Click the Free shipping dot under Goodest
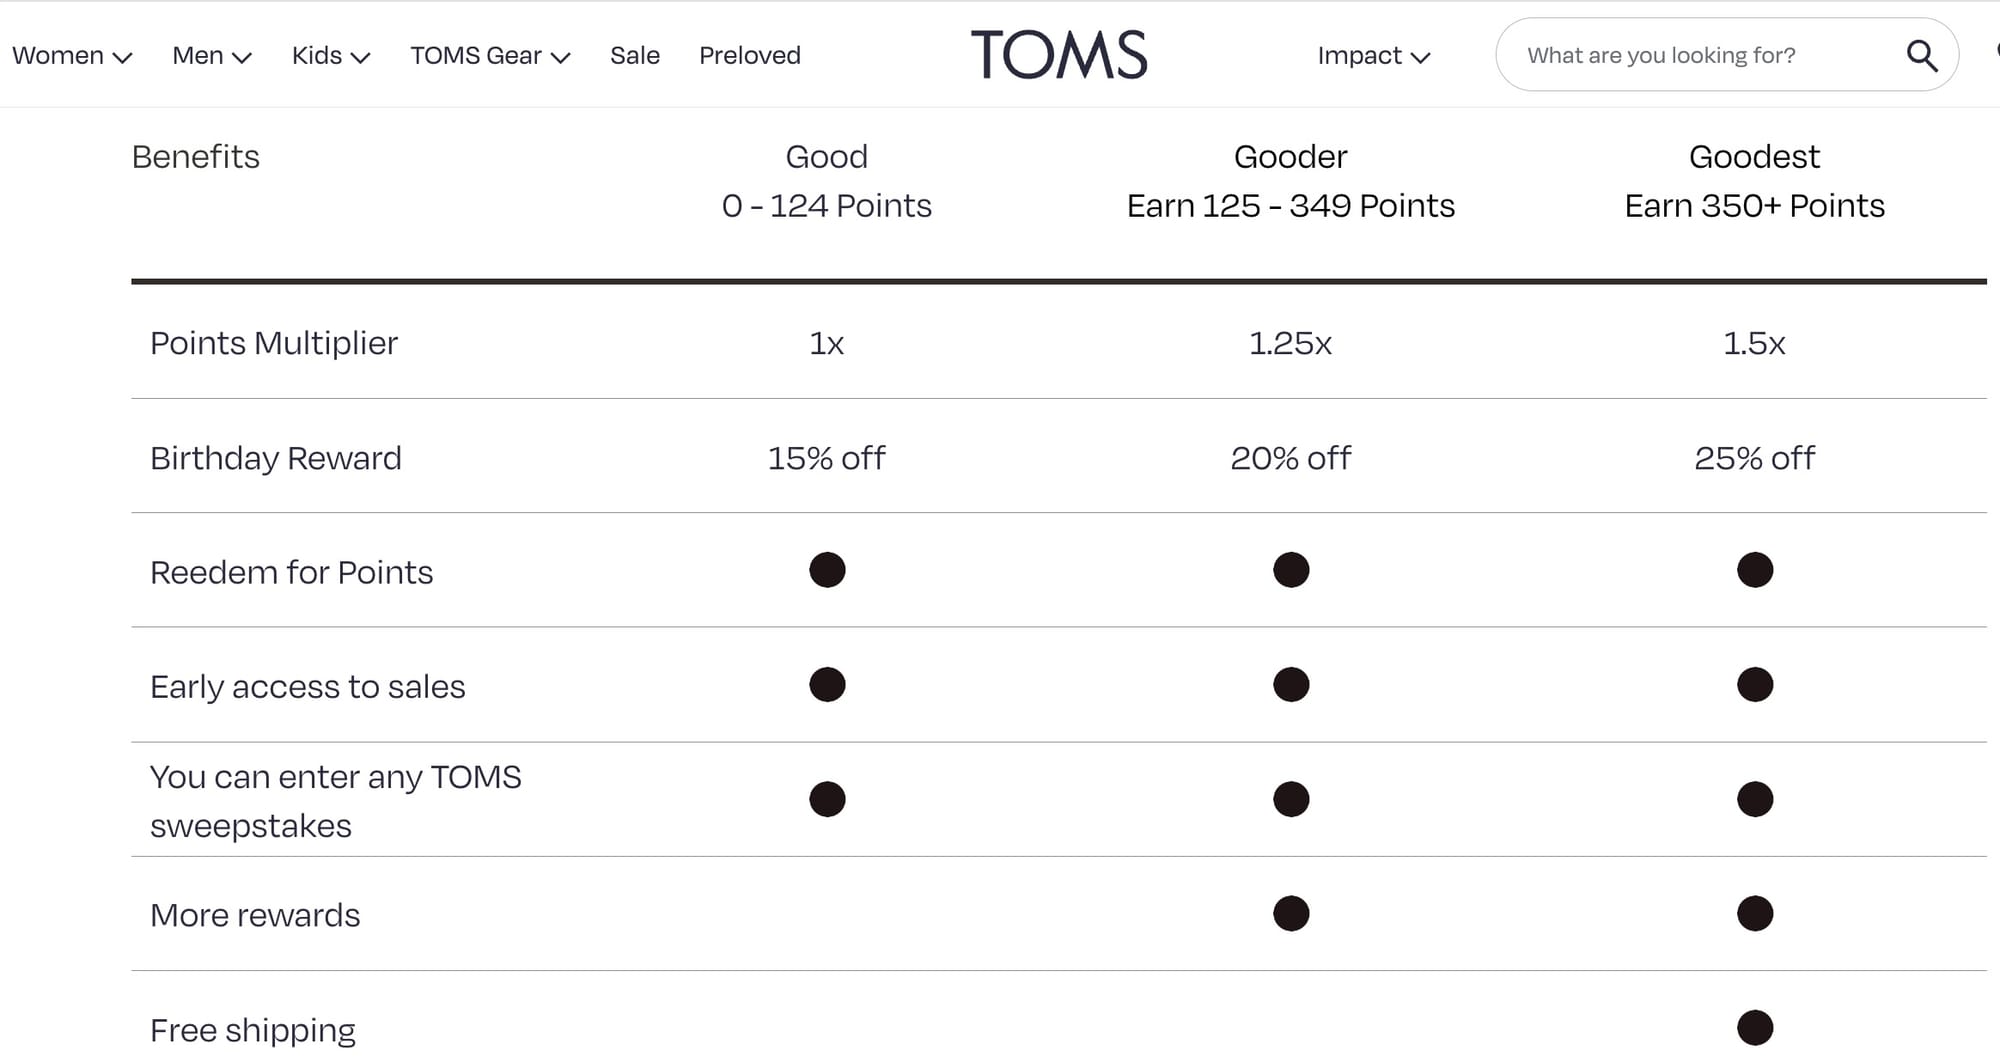This screenshot has height=1058, width=2000. click(1753, 1027)
